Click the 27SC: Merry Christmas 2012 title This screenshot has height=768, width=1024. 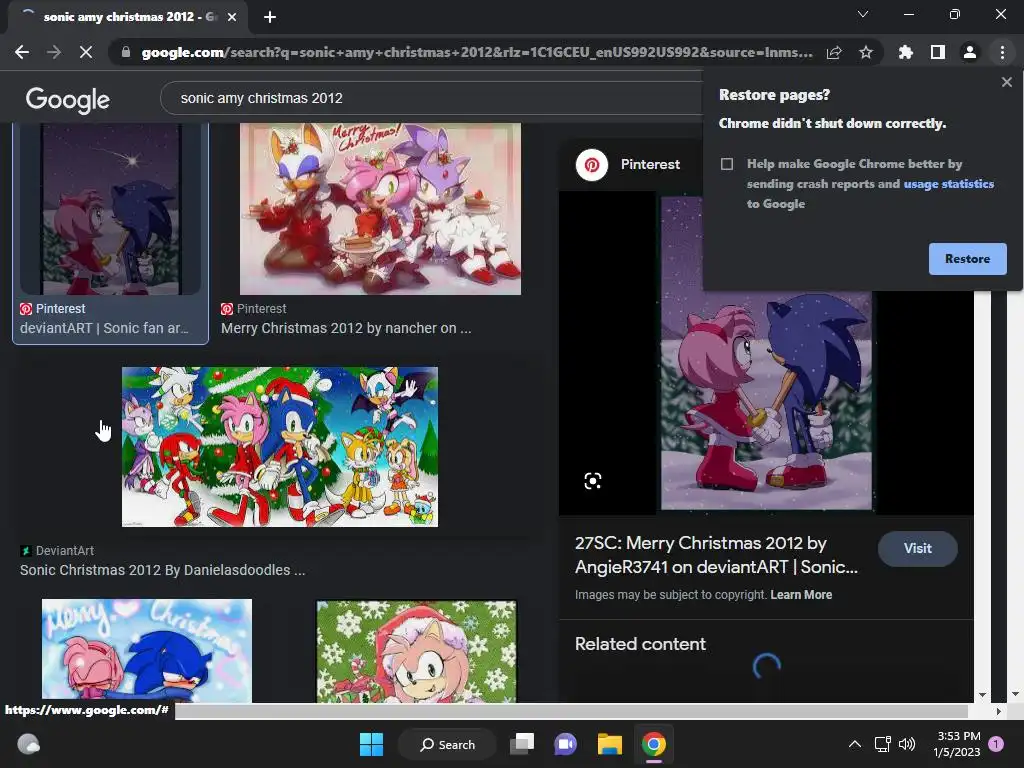(x=716, y=555)
